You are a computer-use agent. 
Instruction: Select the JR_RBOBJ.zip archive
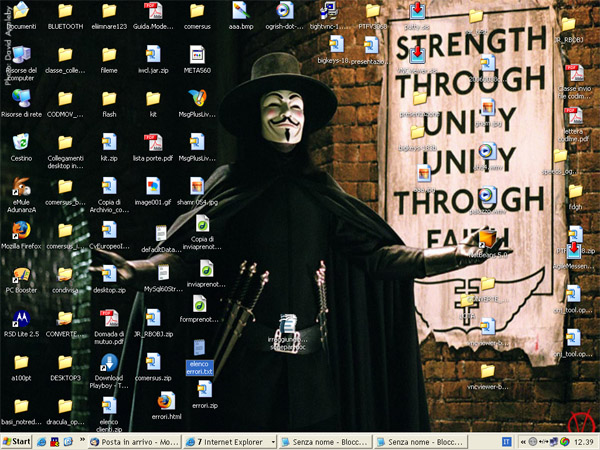click(153, 318)
